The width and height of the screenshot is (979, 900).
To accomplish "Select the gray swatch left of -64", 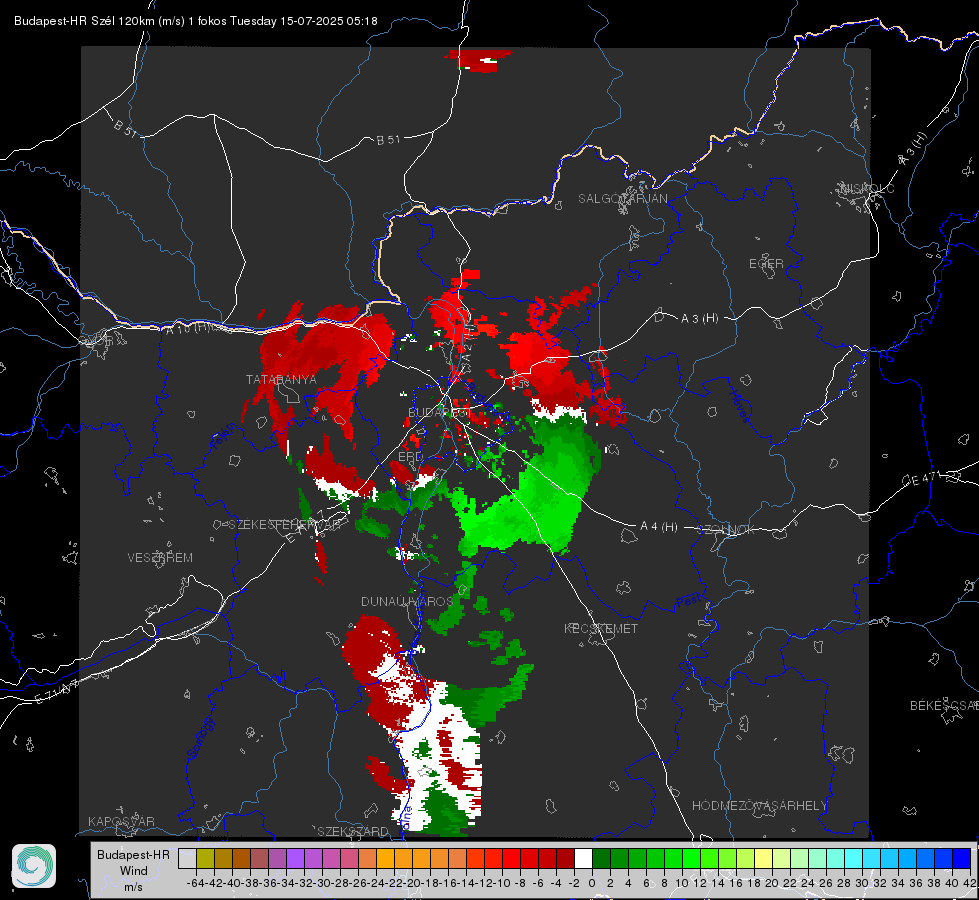I will point(187,858).
